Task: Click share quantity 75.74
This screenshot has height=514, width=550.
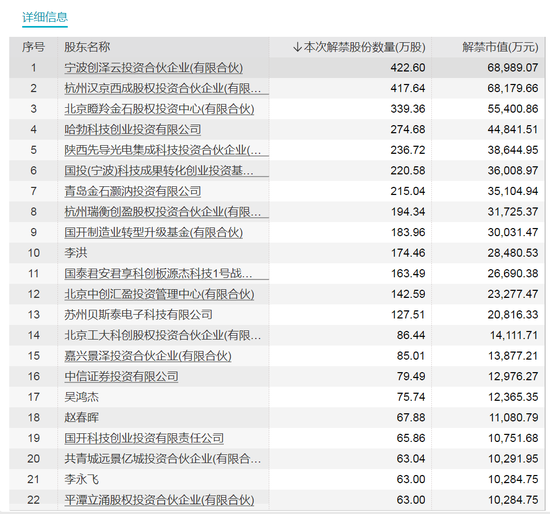Action: pos(411,397)
